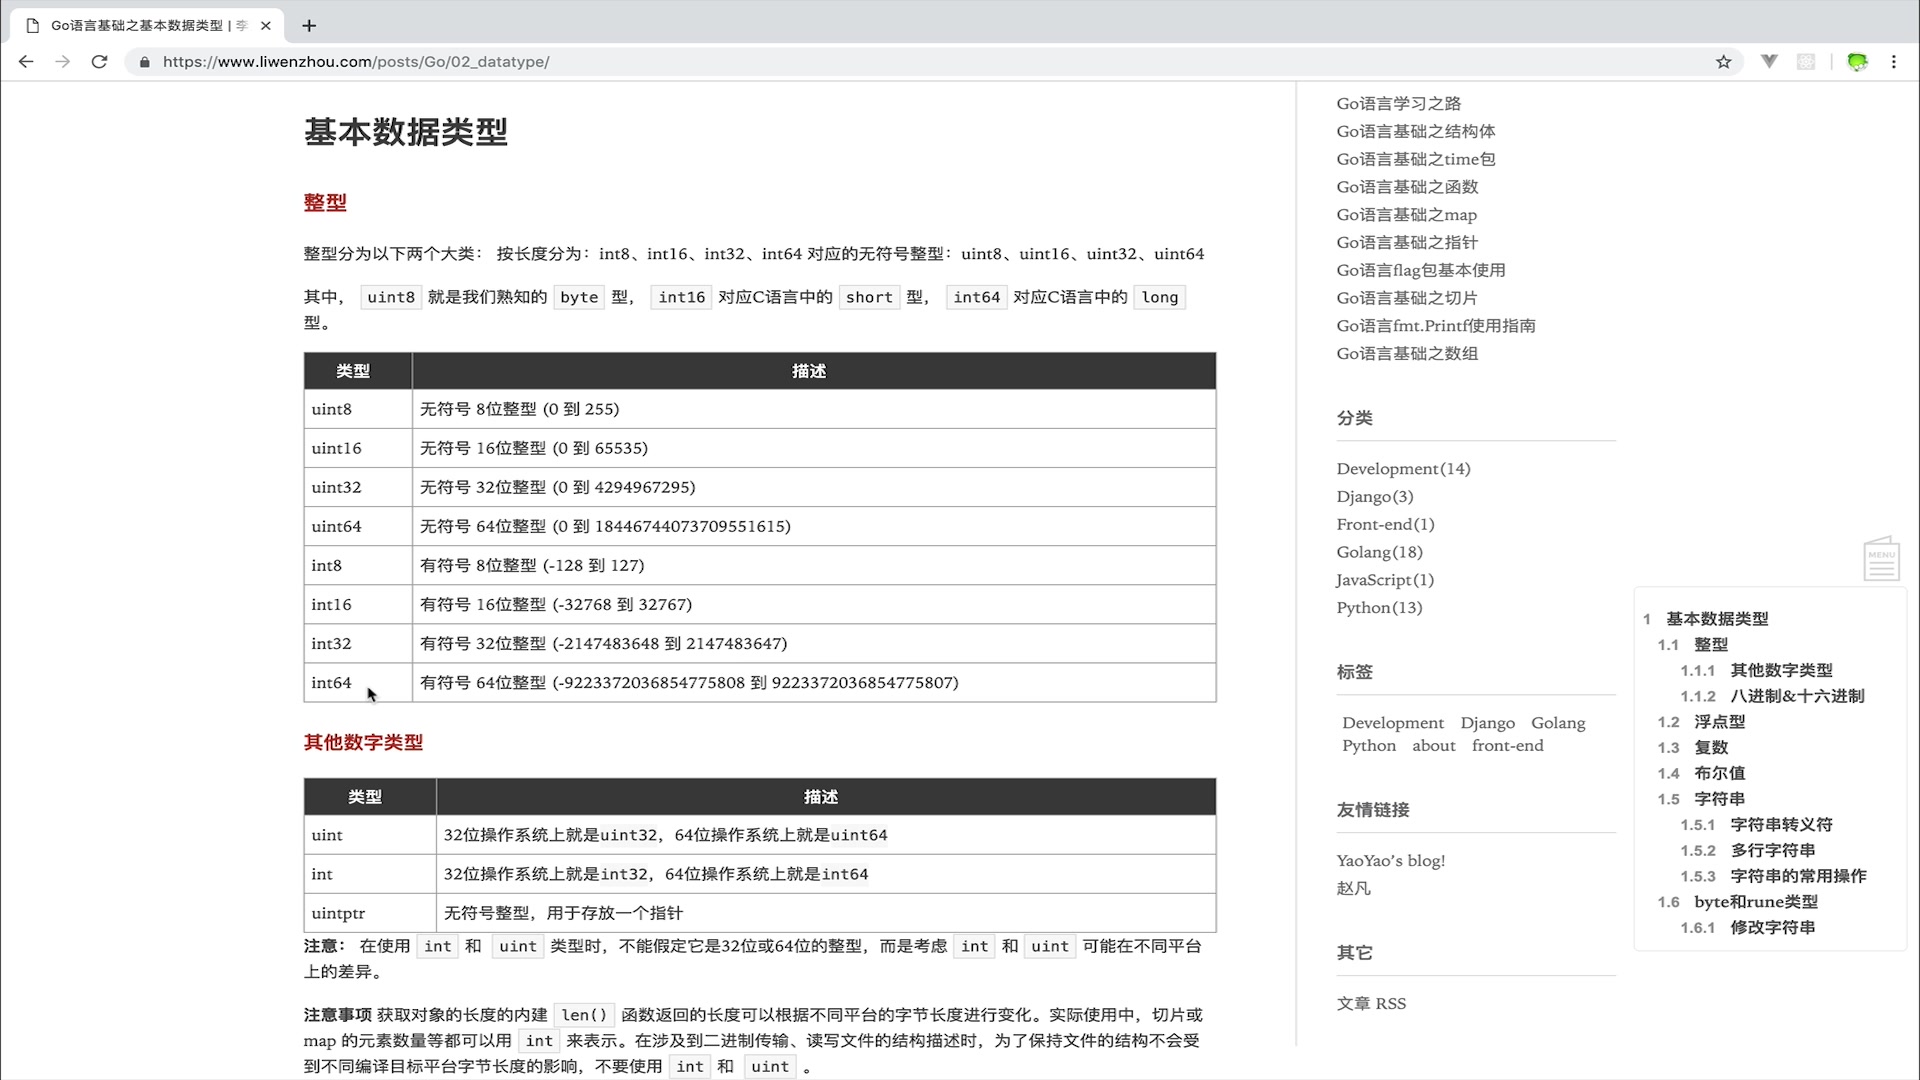Open a new tab with the plus button
This screenshot has height=1080, width=1920.
coord(308,26)
